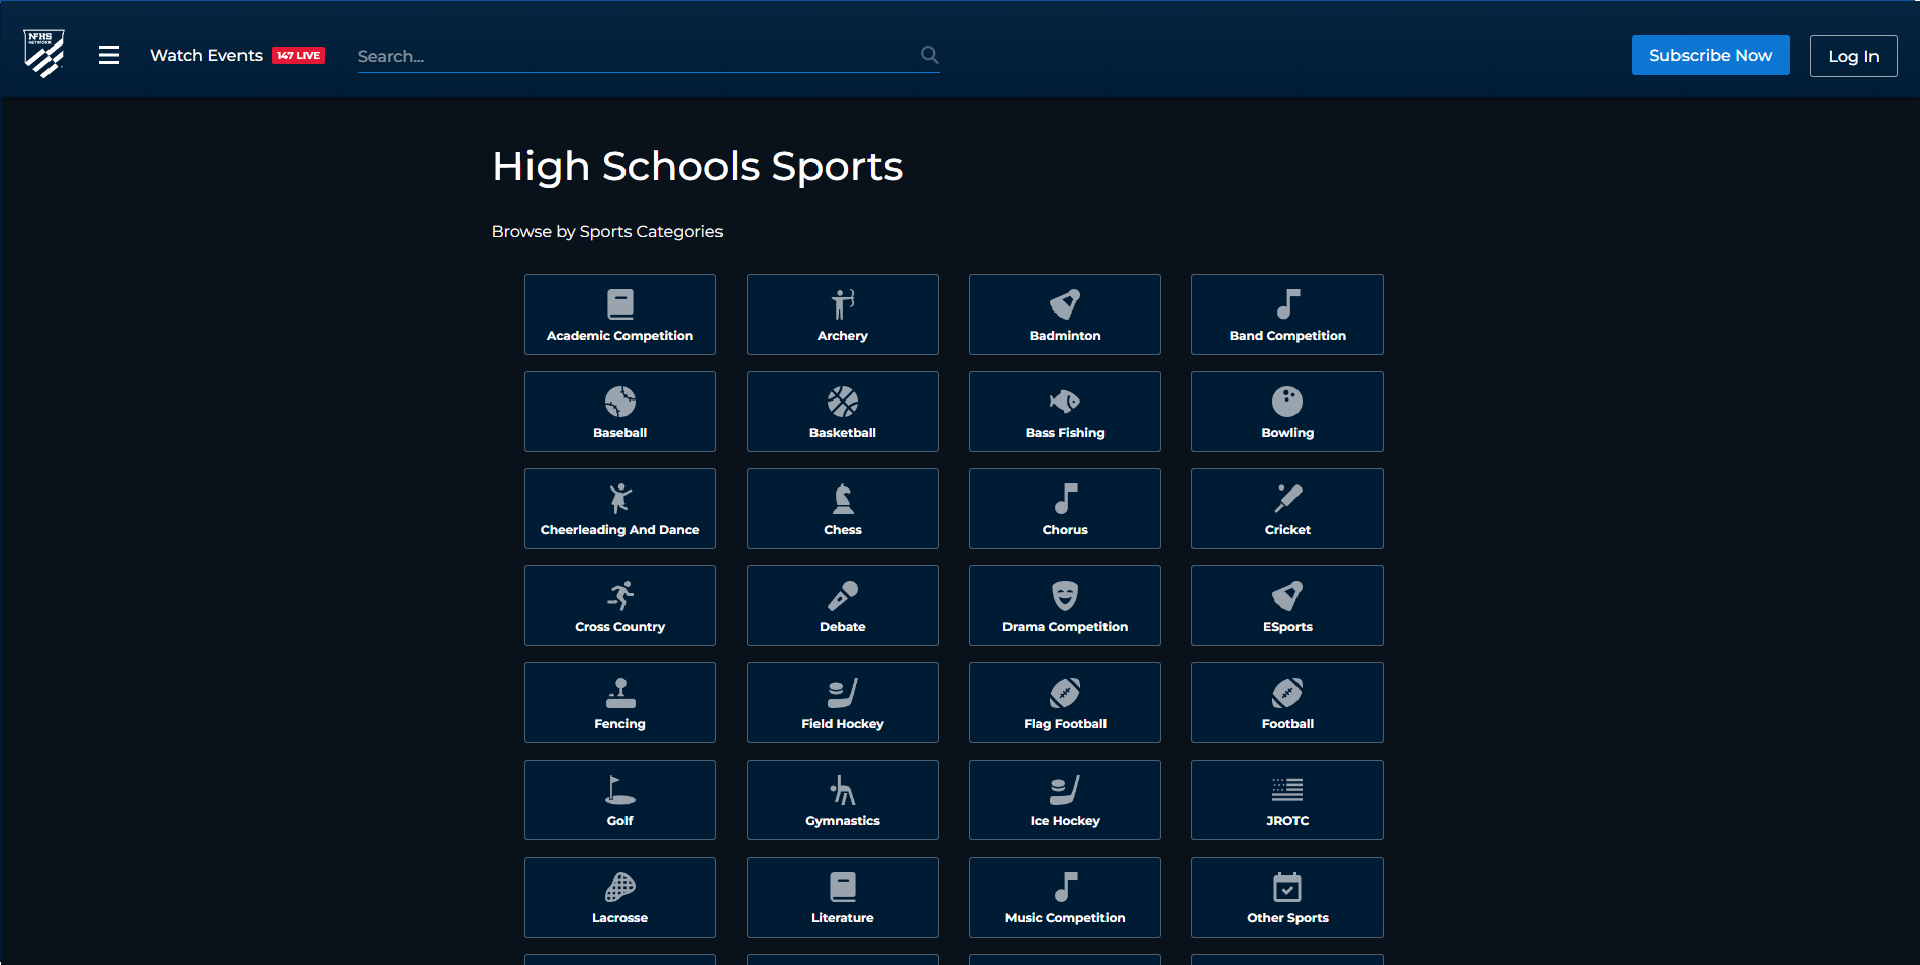The width and height of the screenshot is (1920, 965).
Task: Select the Drama Competition mask tile
Action: (1064, 605)
